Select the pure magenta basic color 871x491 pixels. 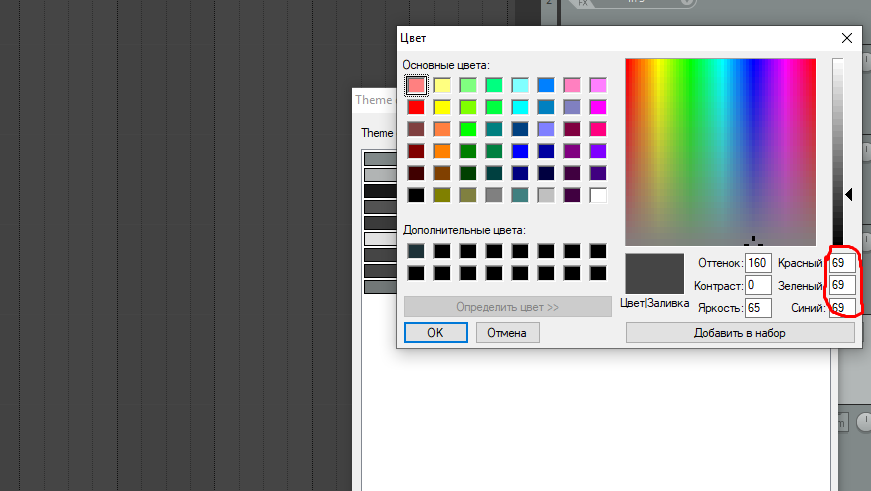(598, 107)
